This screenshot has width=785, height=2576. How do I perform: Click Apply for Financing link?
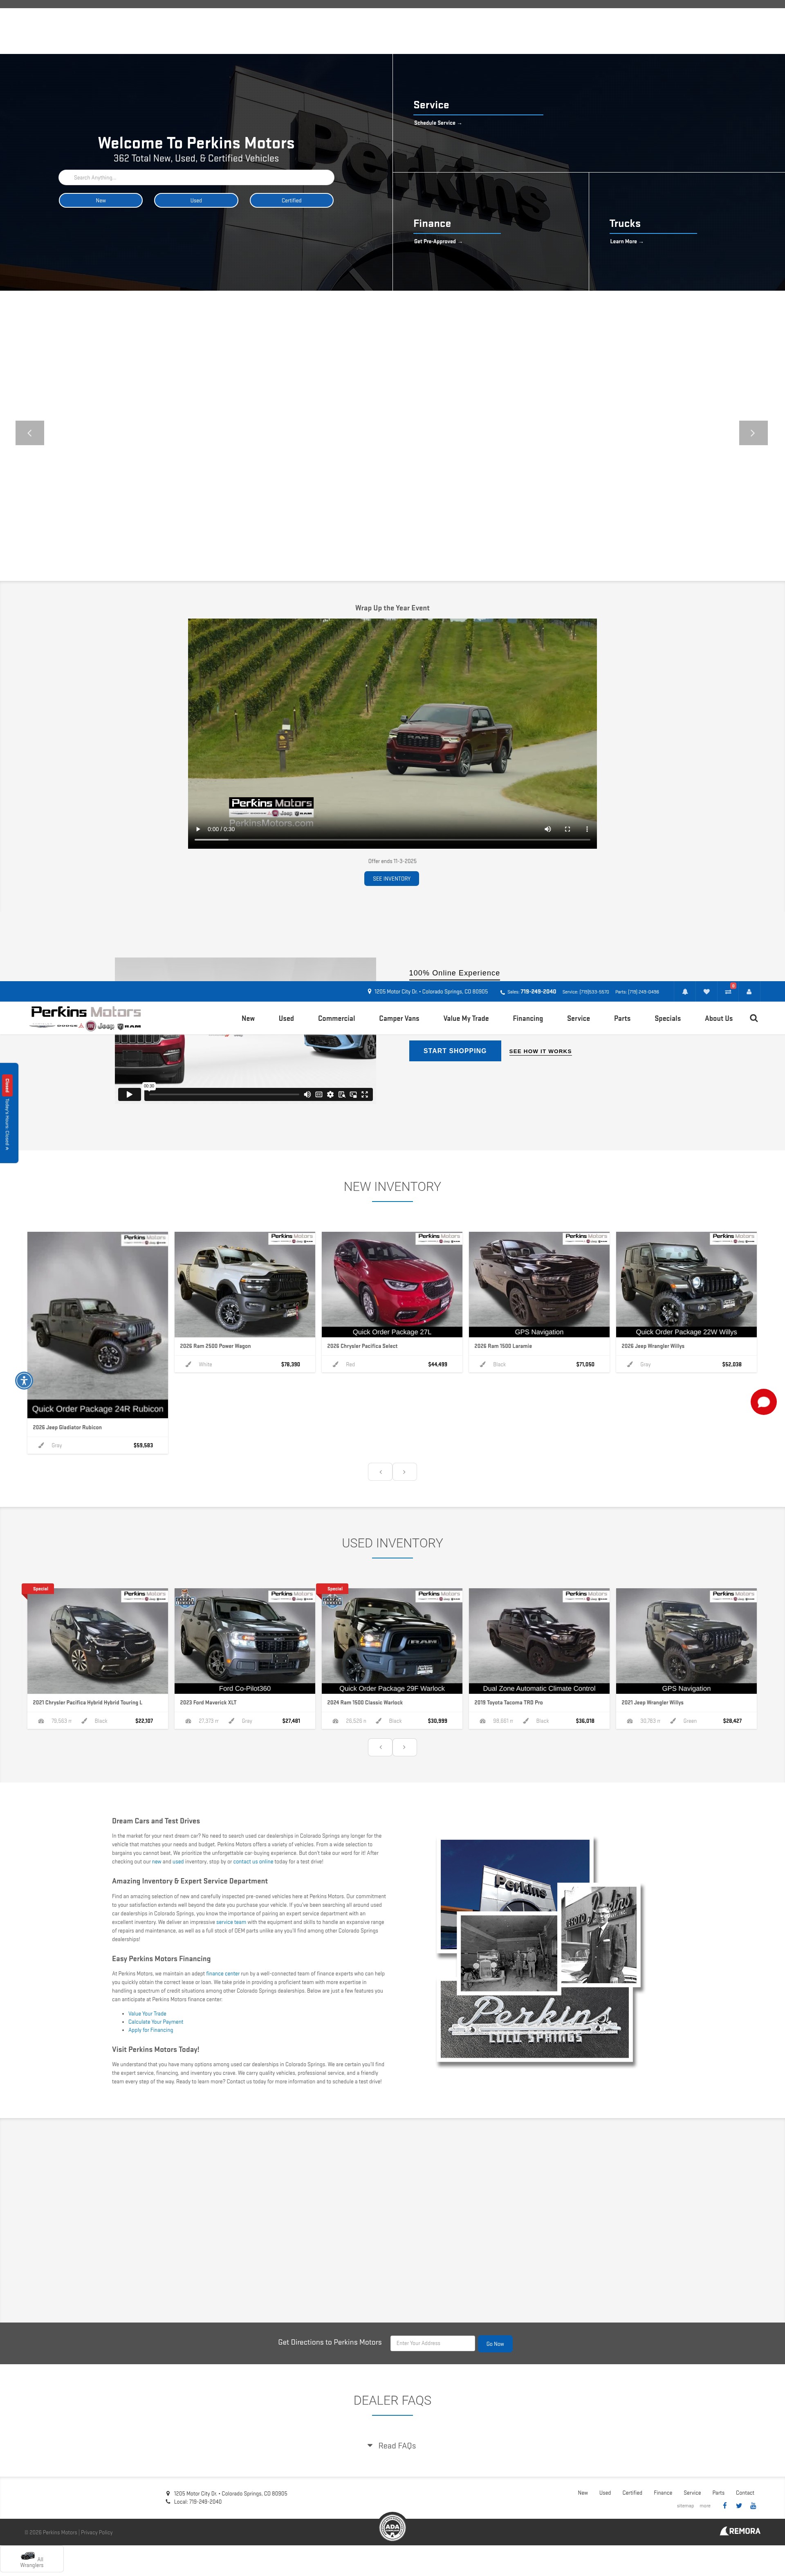[x=151, y=2030]
